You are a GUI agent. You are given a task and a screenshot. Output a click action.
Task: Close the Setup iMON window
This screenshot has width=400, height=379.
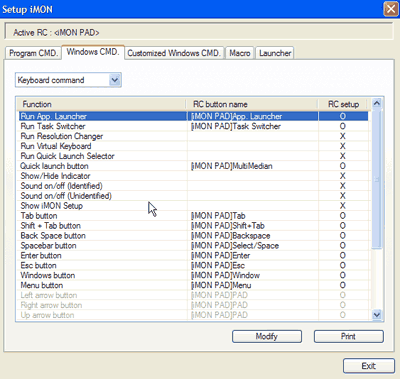391,9
